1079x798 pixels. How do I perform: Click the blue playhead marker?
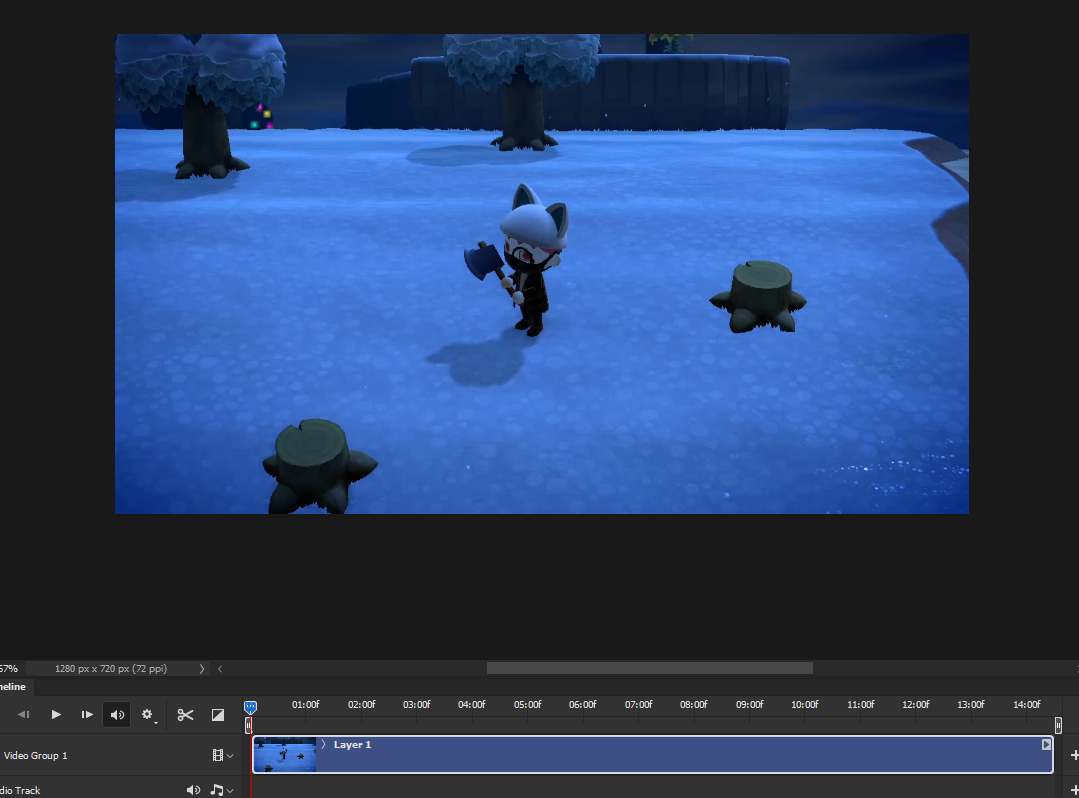[x=250, y=707]
